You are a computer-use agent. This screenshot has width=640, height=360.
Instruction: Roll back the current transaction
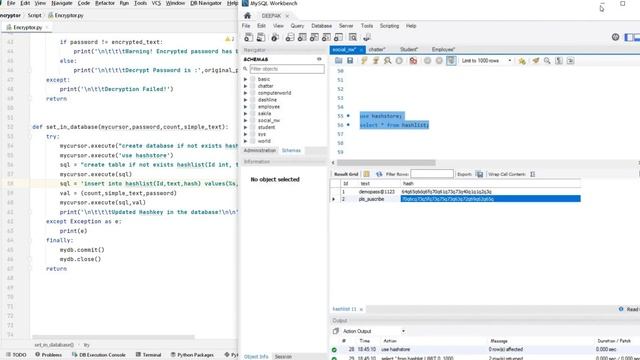pos(439,61)
